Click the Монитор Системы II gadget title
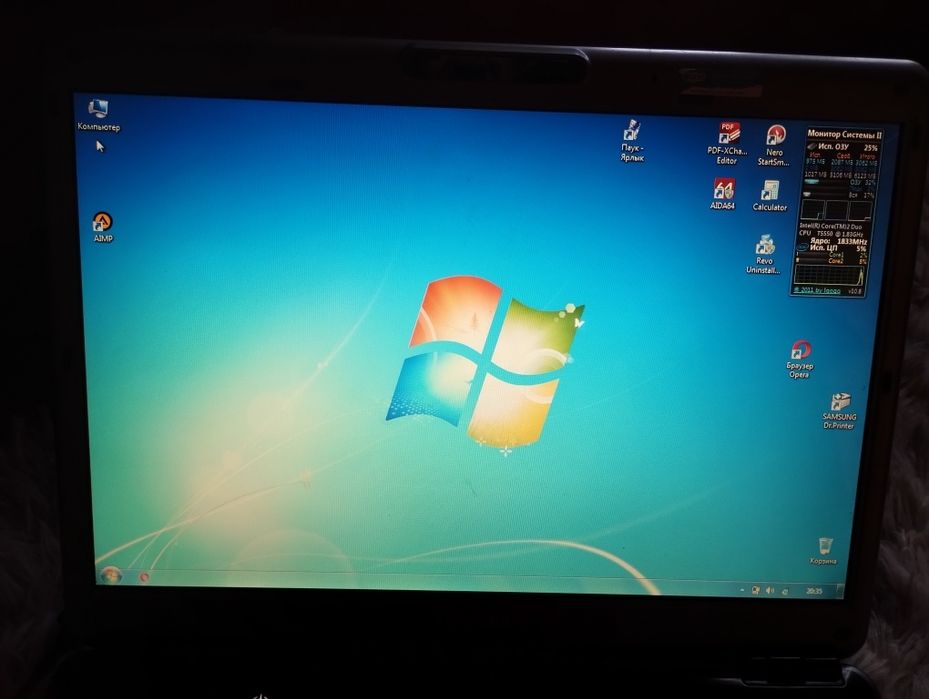Viewport: 929px width, 699px height. [844, 134]
